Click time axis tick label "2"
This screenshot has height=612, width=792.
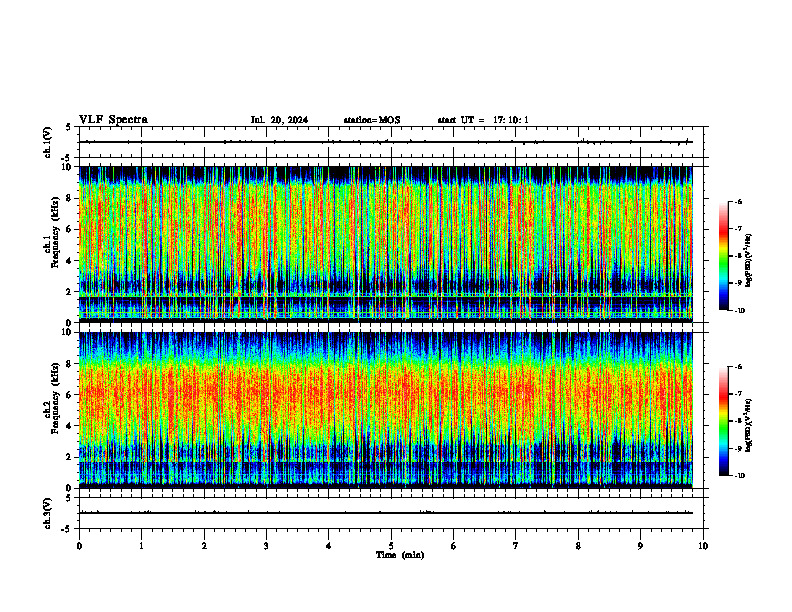pyautogui.click(x=204, y=546)
